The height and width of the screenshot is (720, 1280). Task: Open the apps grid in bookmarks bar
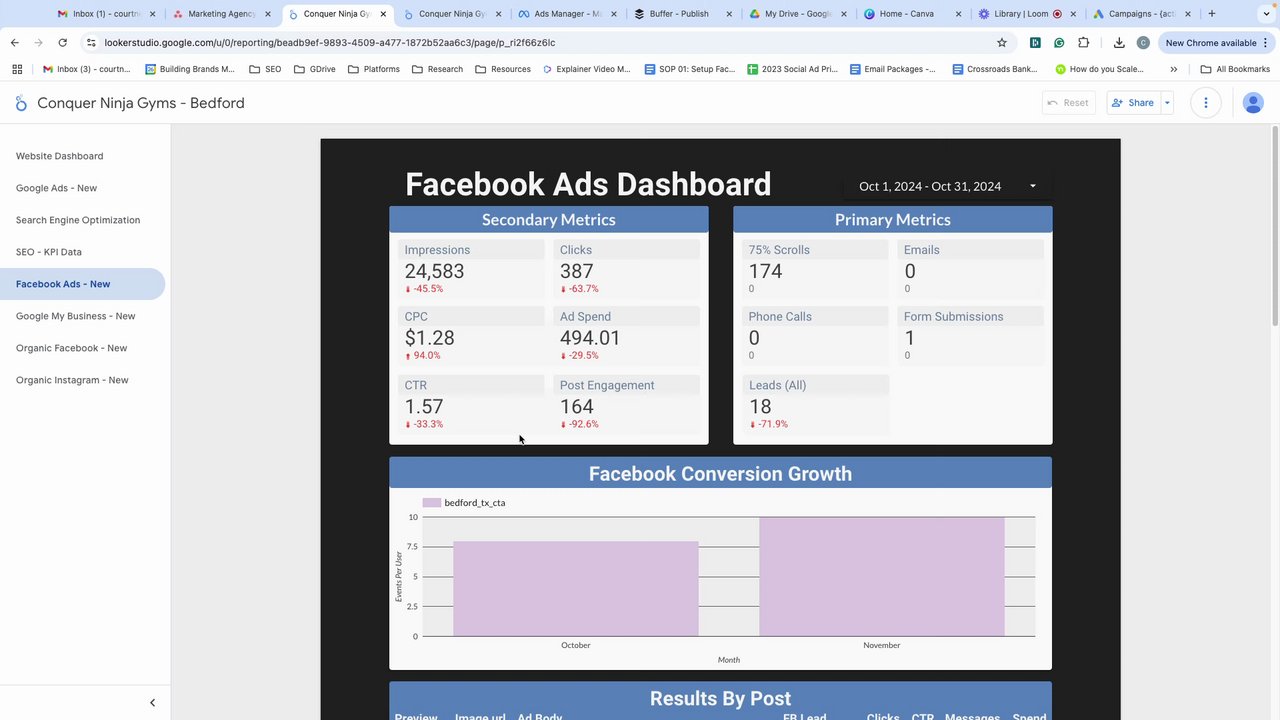point(17,69)
